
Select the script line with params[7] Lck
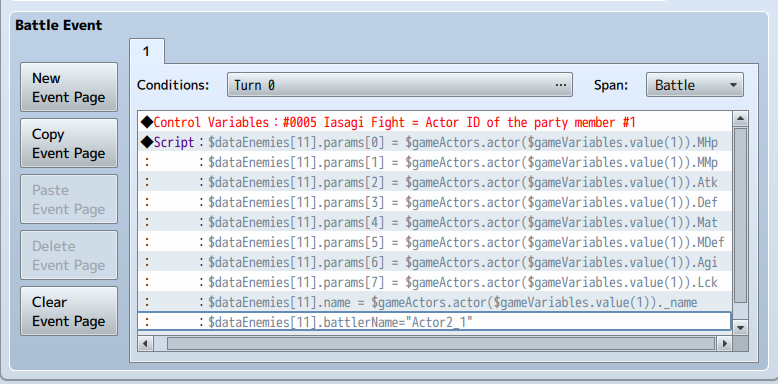pyautogui.click(x=435, y=282)
